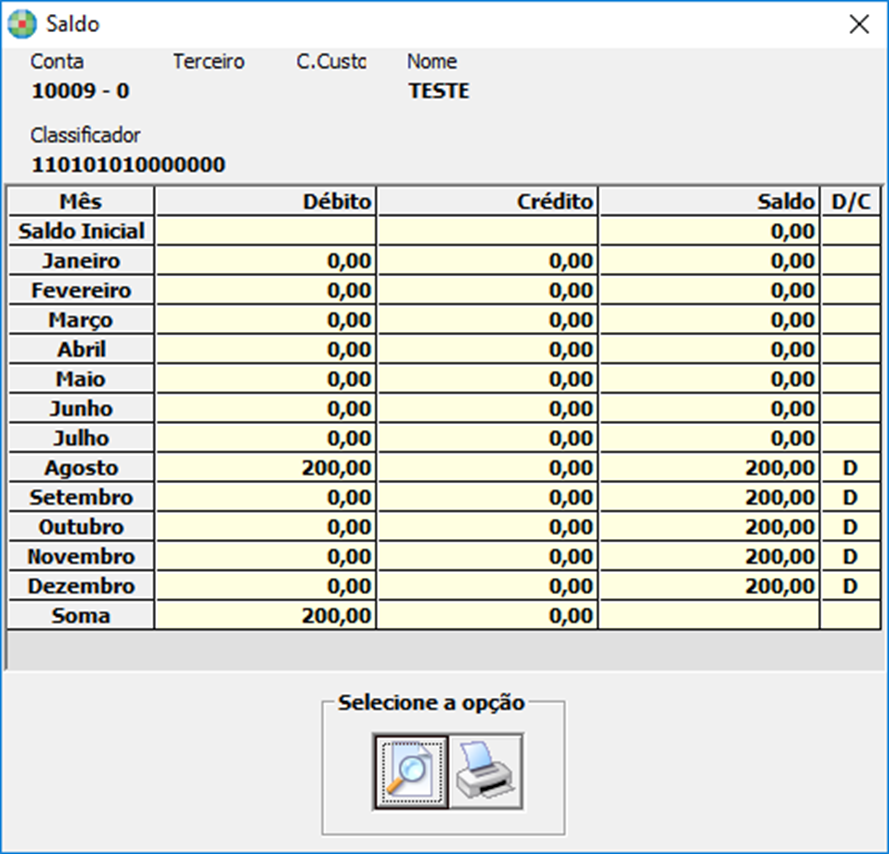
Task: Click the Nome label
Action: click(x=432, y=61)
